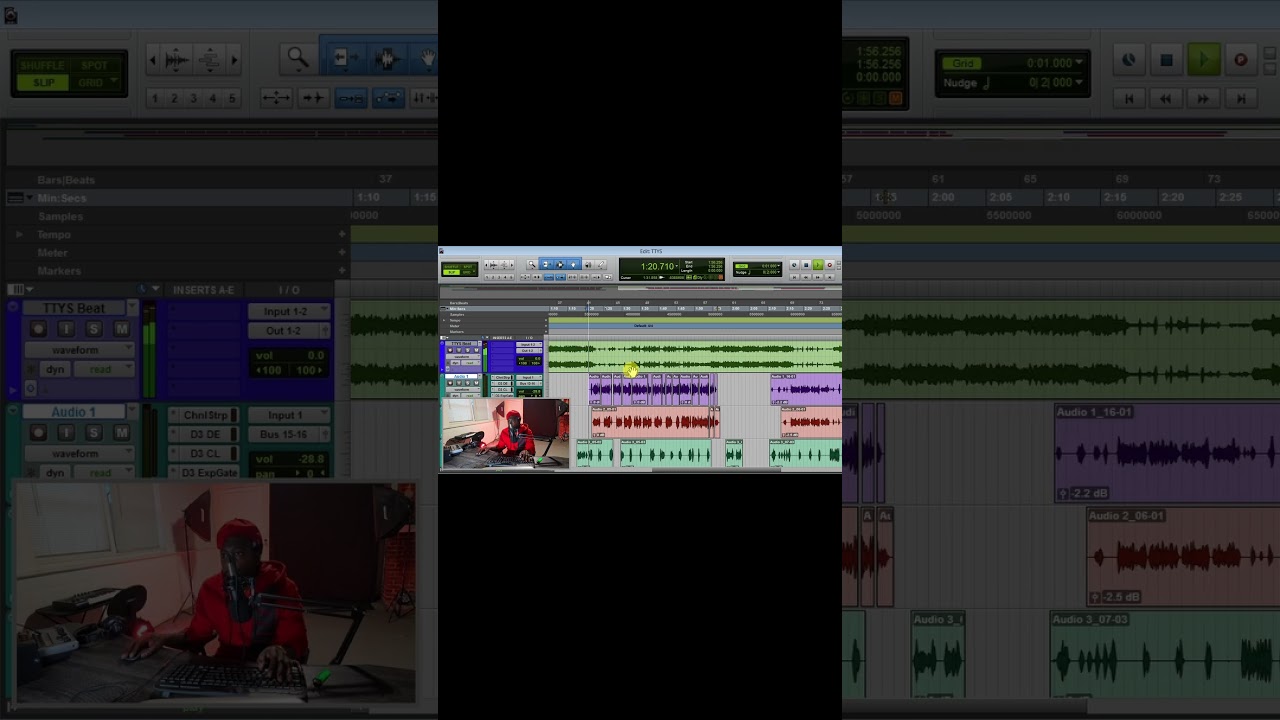Click green Play button in blurred background transport
Viewport: 1280px width, 720px height.
pyautogui.click(x=1203, y=60)
